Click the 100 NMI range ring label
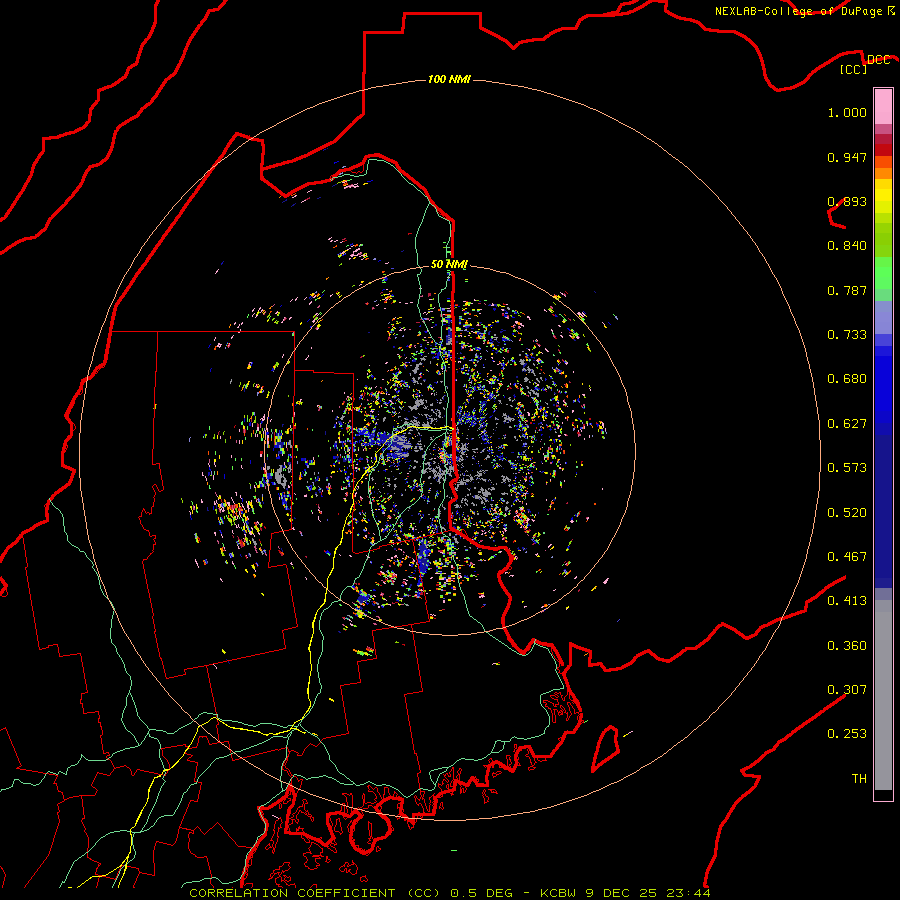The image size is (900, 900). point(449,79)
